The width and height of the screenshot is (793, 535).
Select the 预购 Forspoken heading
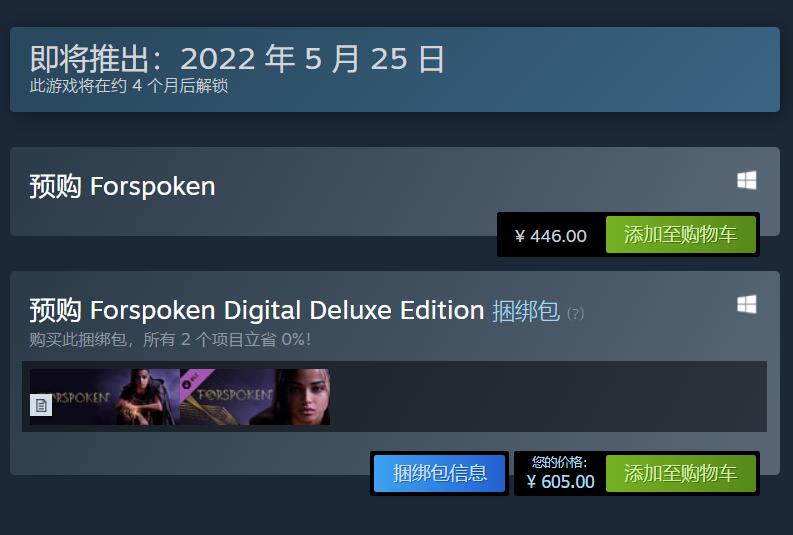coord(122,187)
